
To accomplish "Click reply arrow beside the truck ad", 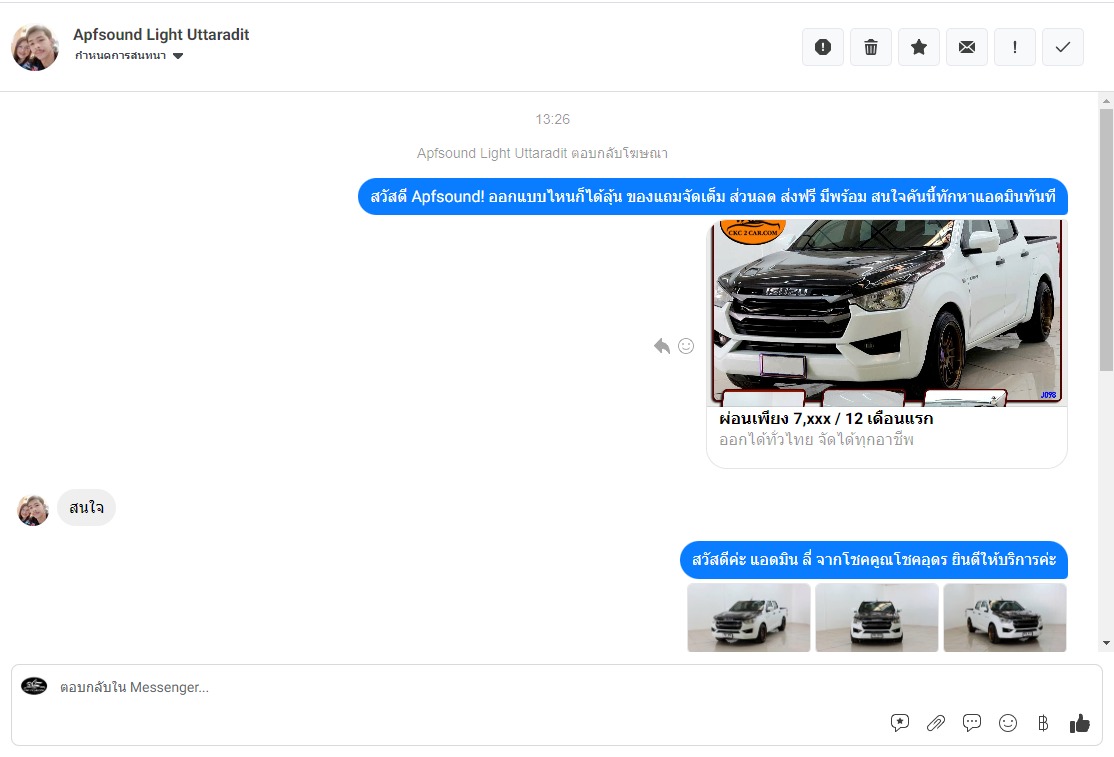I will 662,346.
